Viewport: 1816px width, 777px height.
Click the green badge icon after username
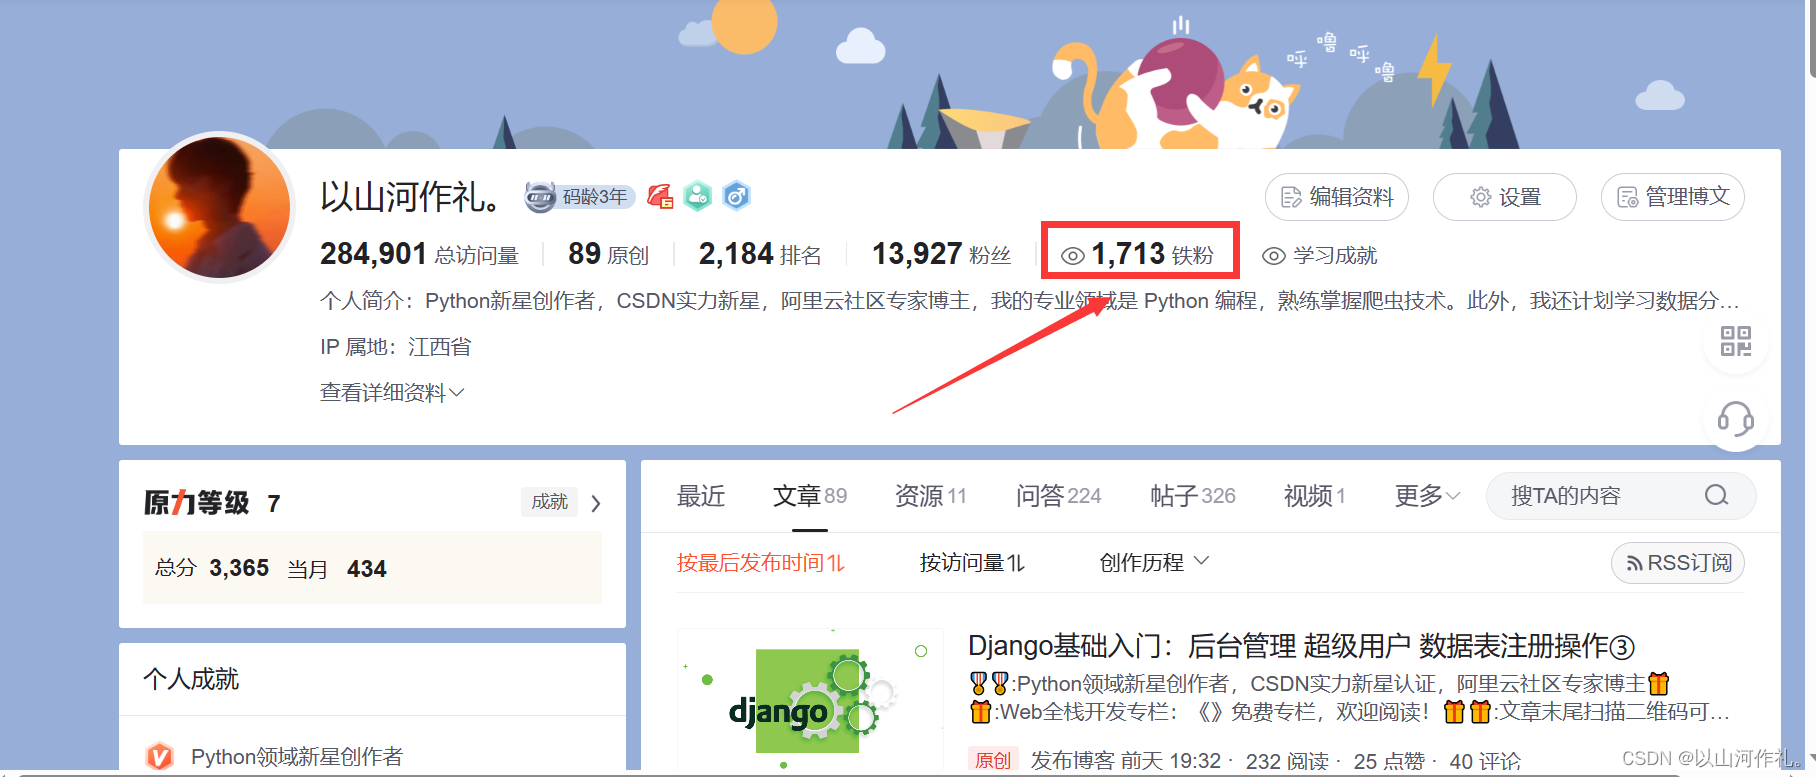(698, 196)
